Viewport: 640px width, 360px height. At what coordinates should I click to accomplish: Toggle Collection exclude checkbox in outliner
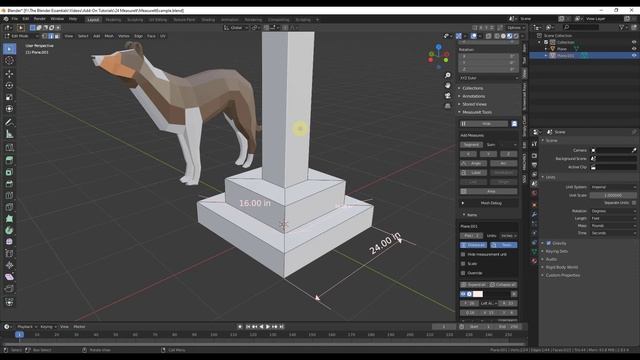click(546, 42)
